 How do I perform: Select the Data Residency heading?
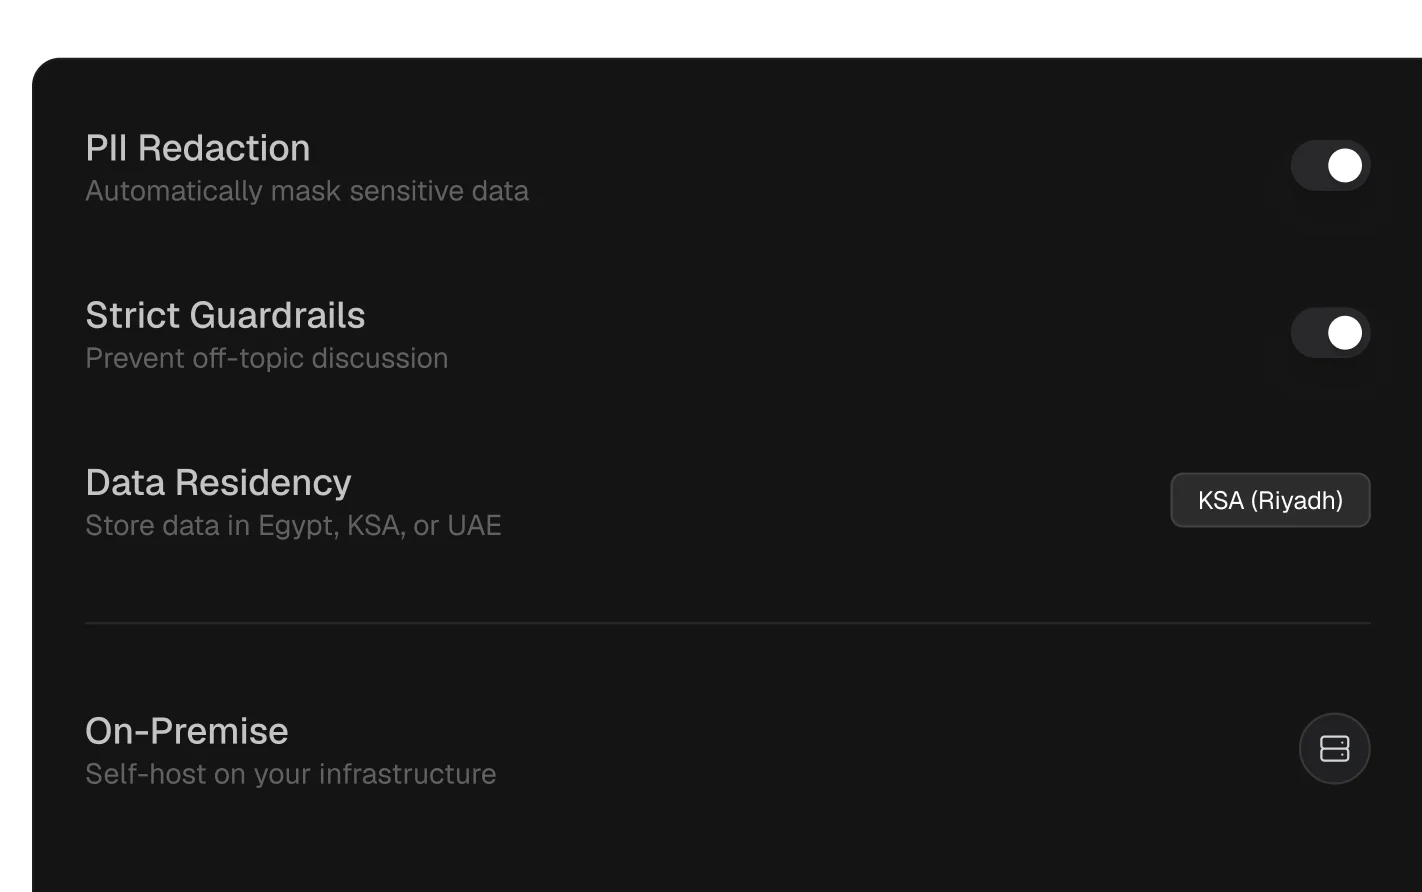point(218,483)
